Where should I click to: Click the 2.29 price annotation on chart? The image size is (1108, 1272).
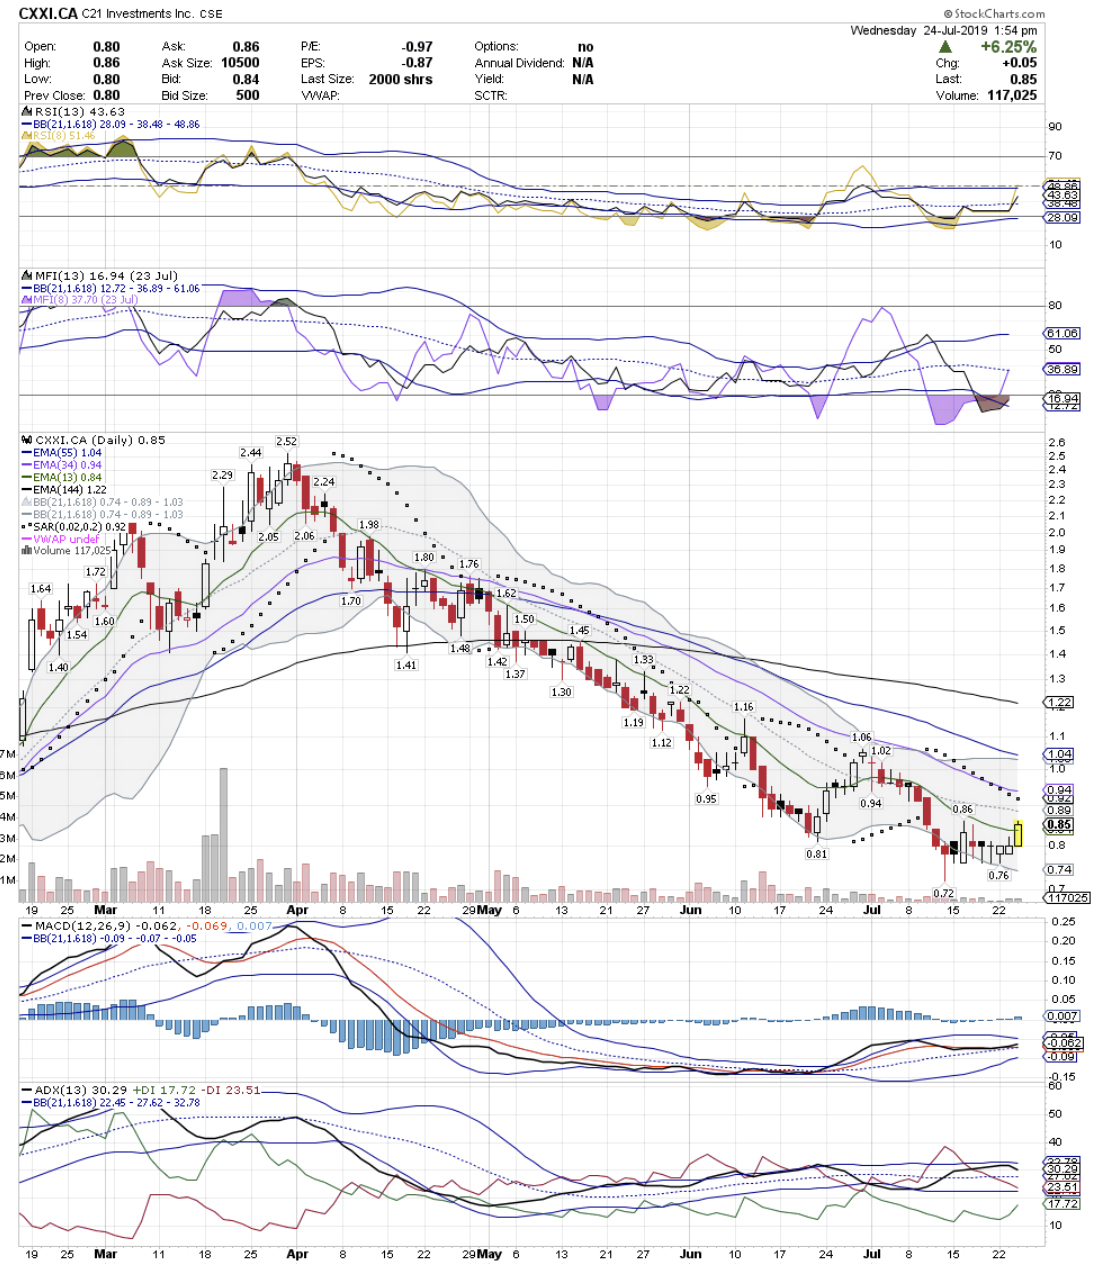[222, 475]
